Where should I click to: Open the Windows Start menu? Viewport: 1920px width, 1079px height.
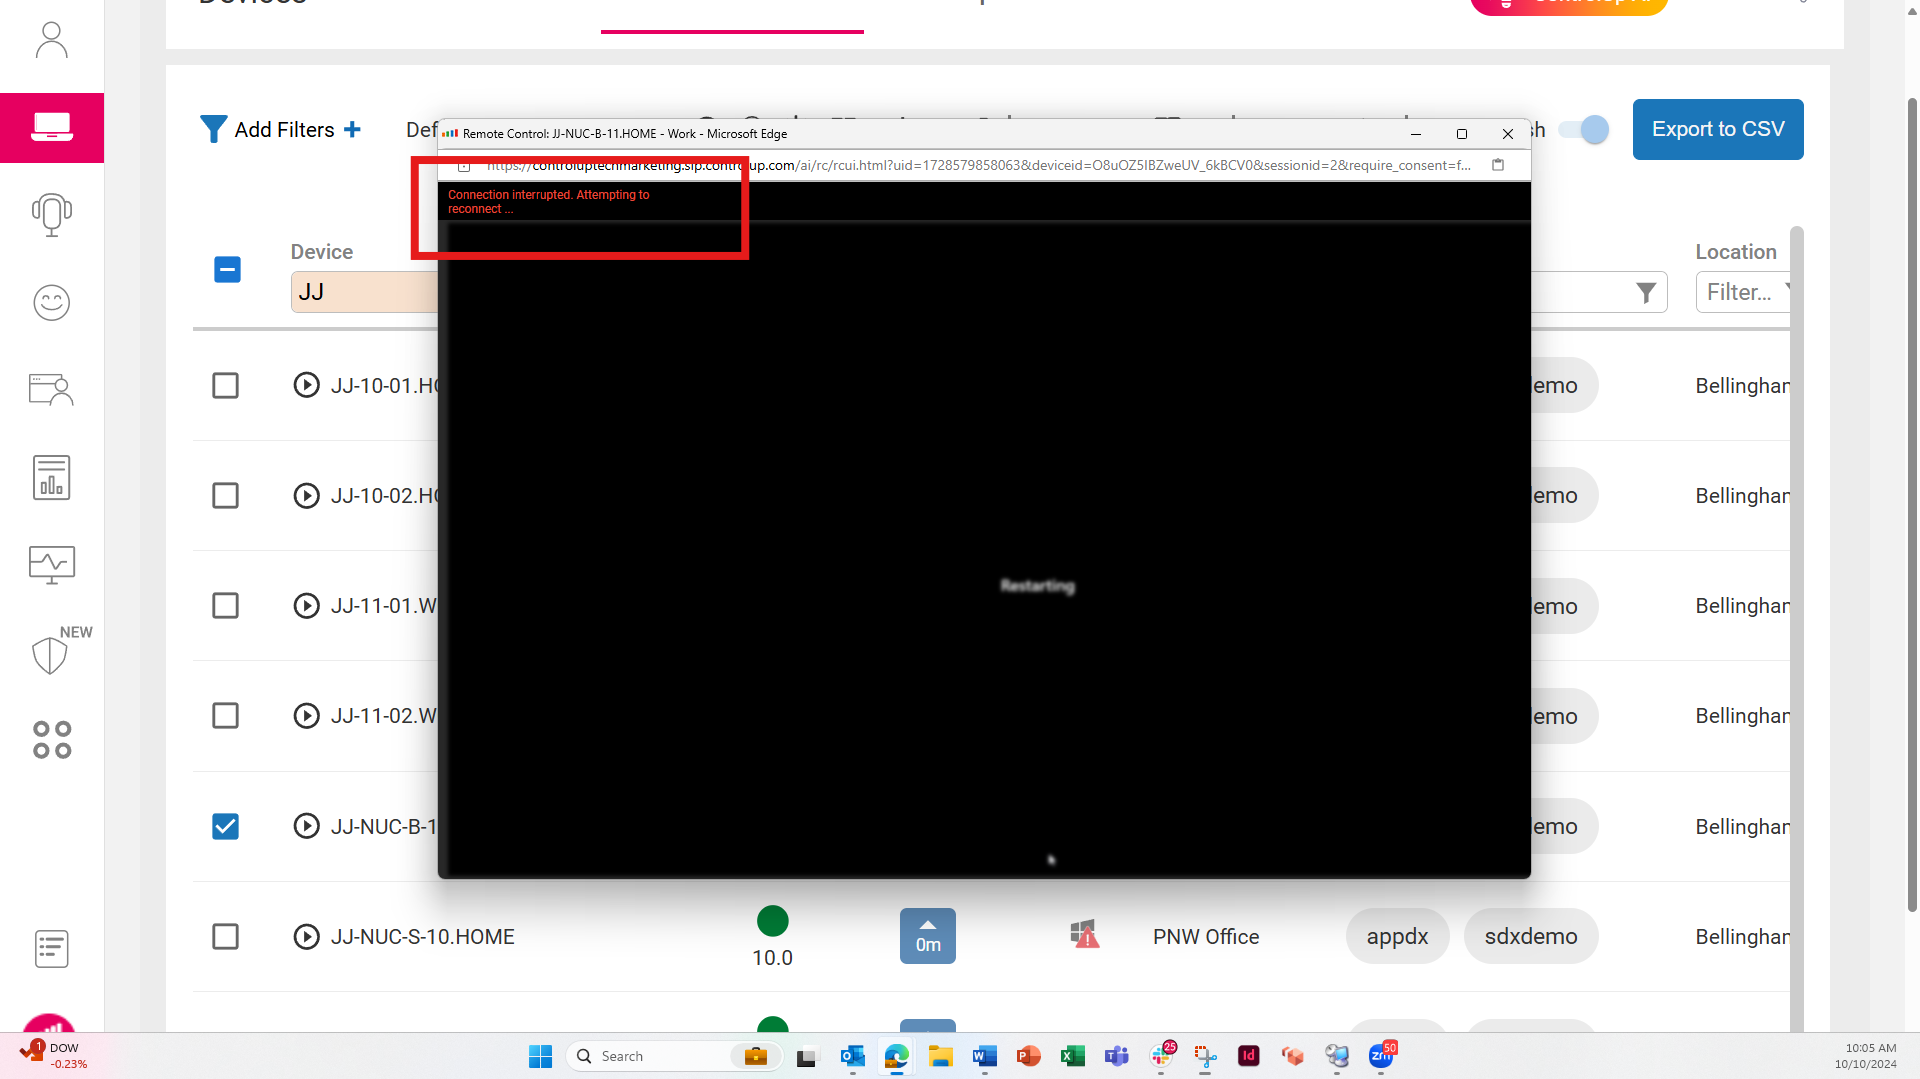pos(540,1056)
